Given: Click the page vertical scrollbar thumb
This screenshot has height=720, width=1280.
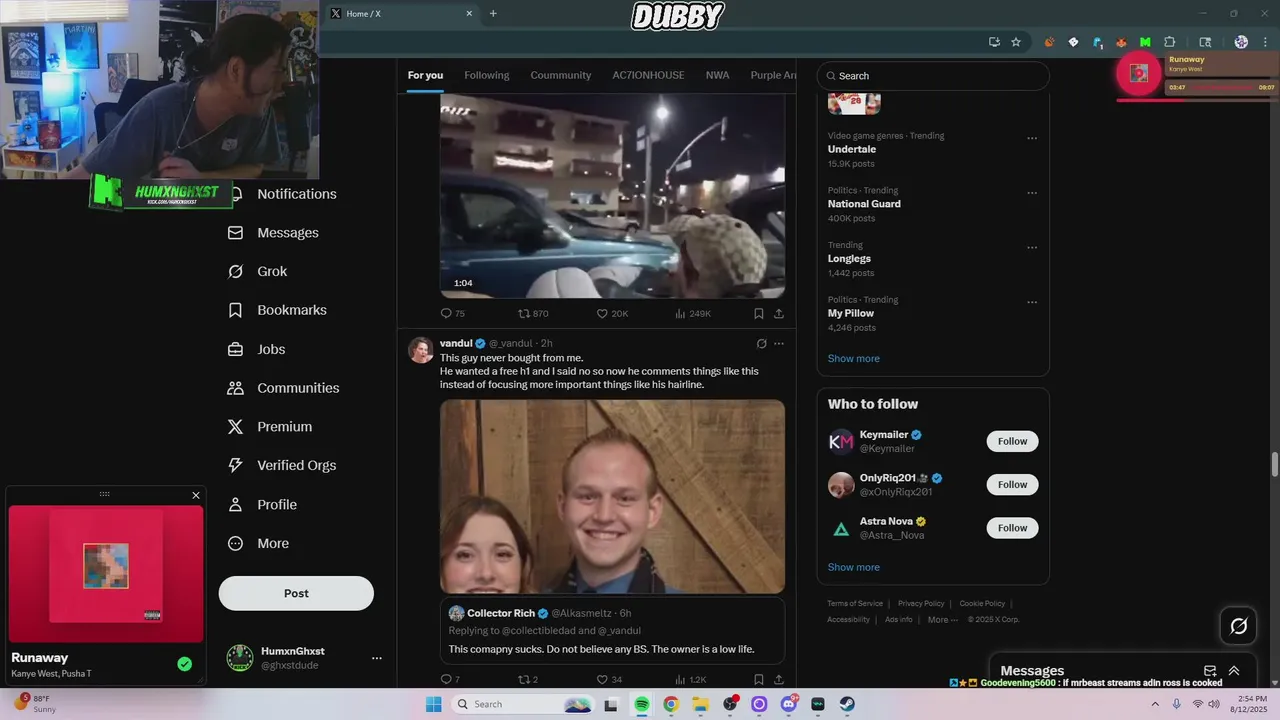Looking at the screenshot, I should pos(1275,465).
